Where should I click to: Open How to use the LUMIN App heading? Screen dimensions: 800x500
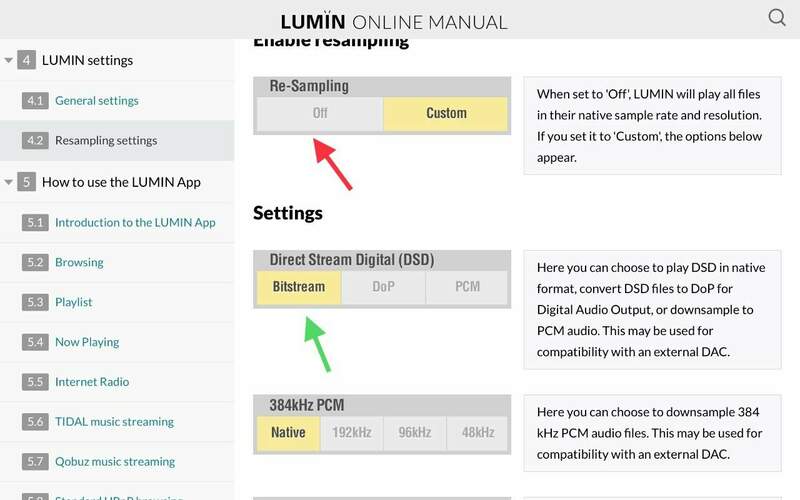coord(121,182)
